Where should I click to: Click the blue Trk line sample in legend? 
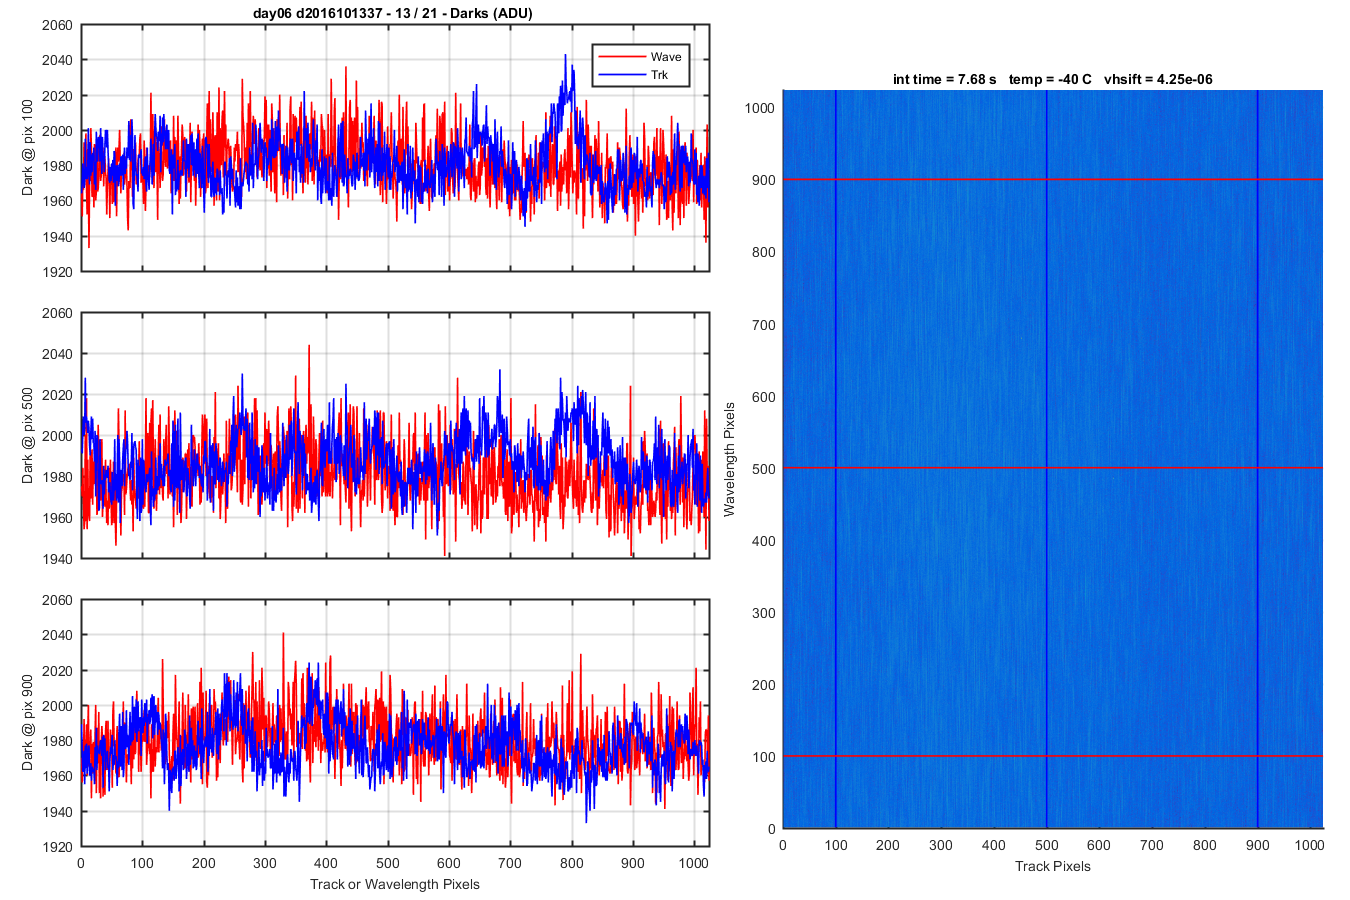click(621, 75)
